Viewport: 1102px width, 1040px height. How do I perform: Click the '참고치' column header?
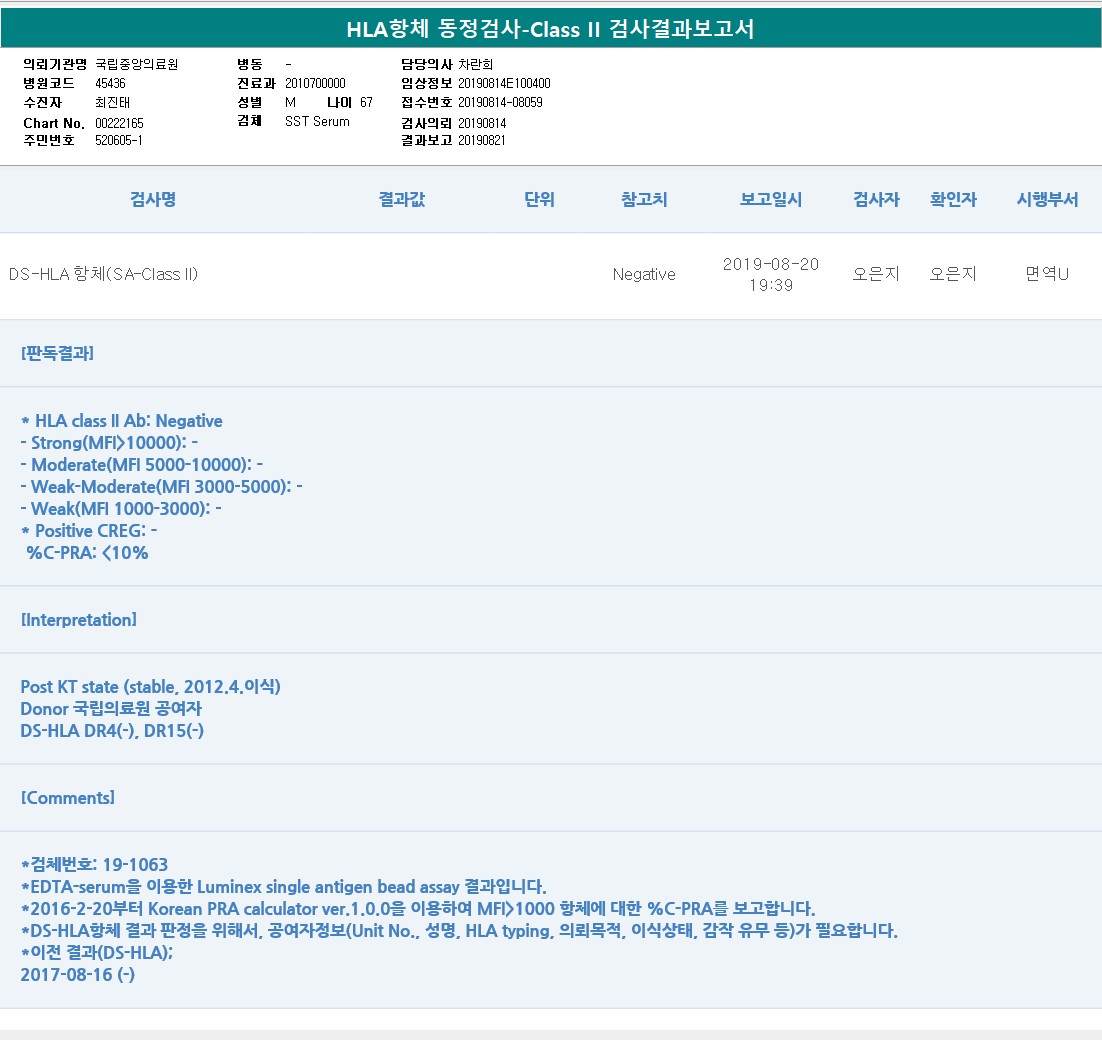click(644, 200)
